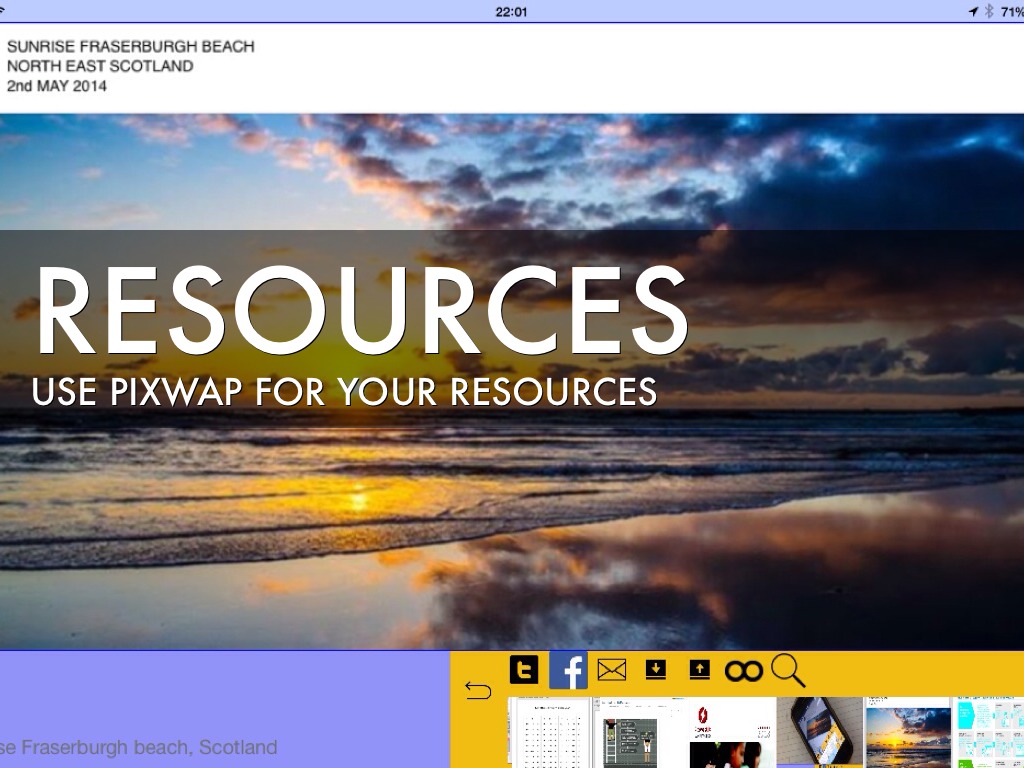
Task: Tap the Facebook share icon
Action: [568, 670]
